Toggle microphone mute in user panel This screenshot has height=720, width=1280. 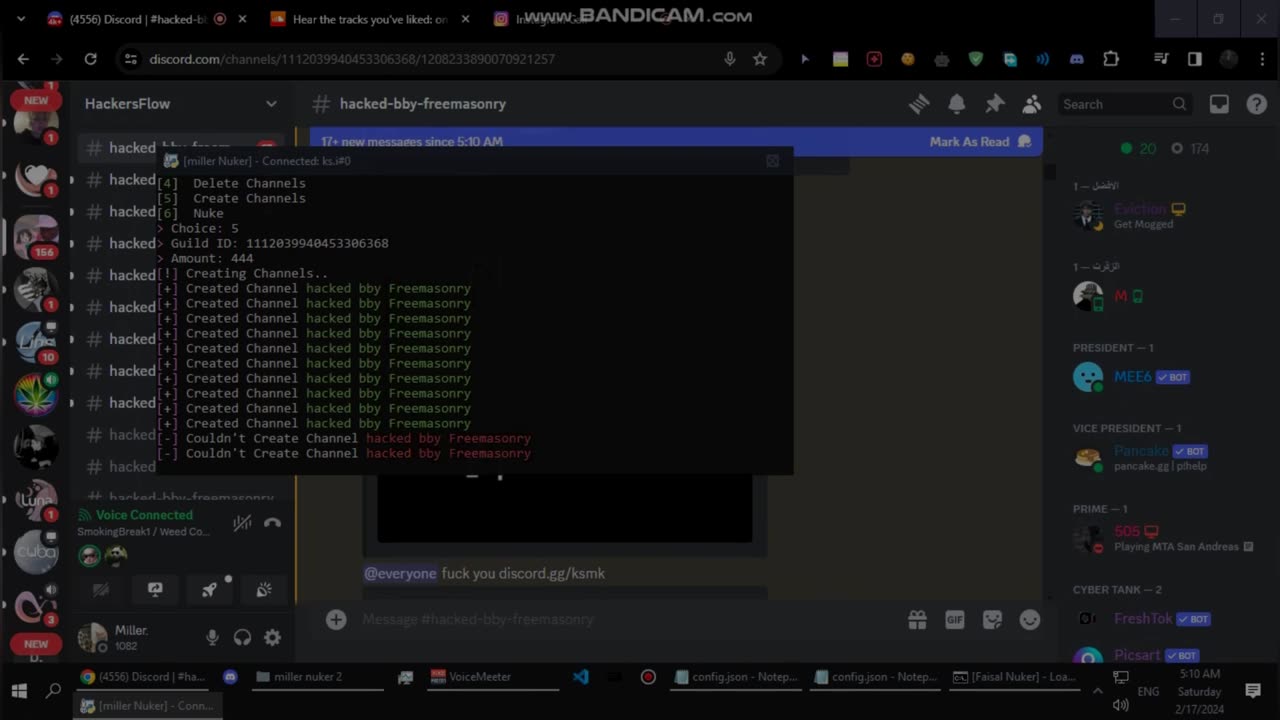coord(212,637)
